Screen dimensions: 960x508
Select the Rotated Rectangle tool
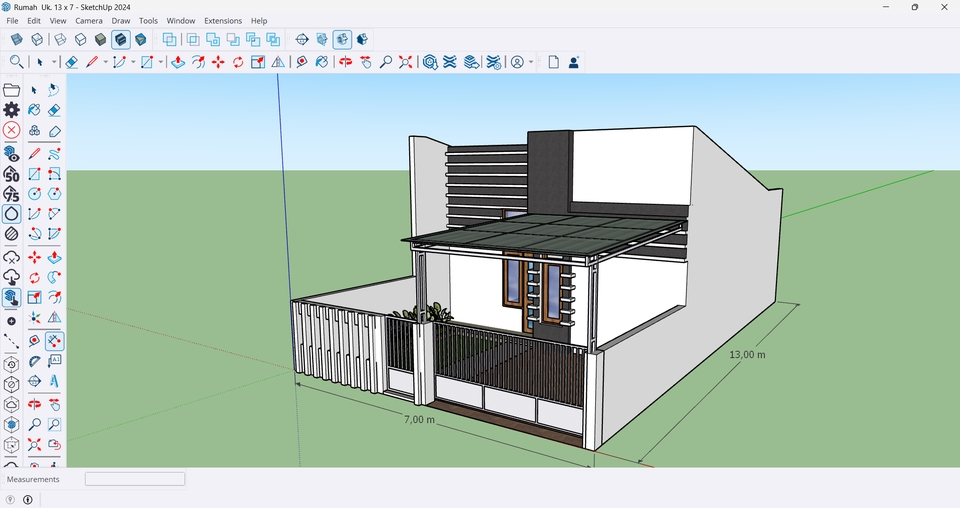click(x=54, y=174)
